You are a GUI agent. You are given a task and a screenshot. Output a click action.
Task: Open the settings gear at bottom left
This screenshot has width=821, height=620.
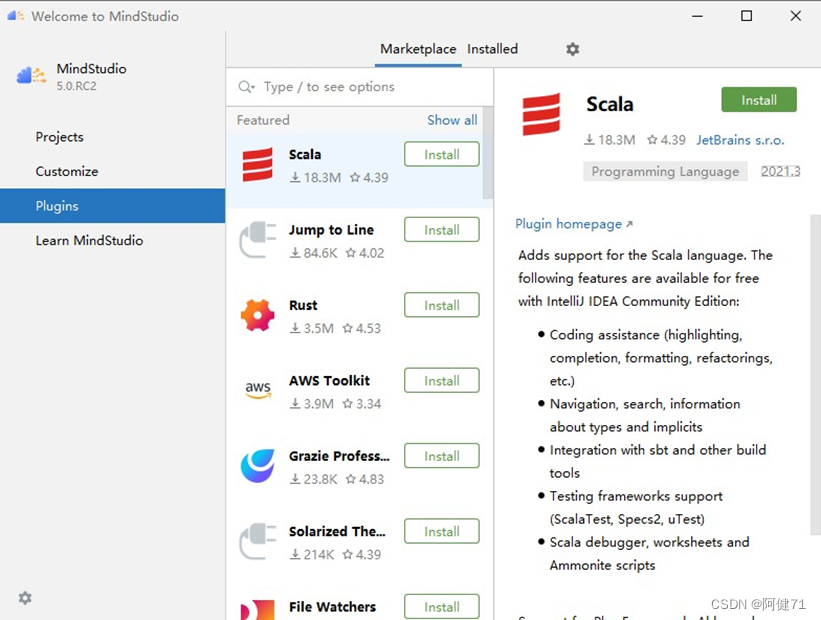[x=24, y=598]
